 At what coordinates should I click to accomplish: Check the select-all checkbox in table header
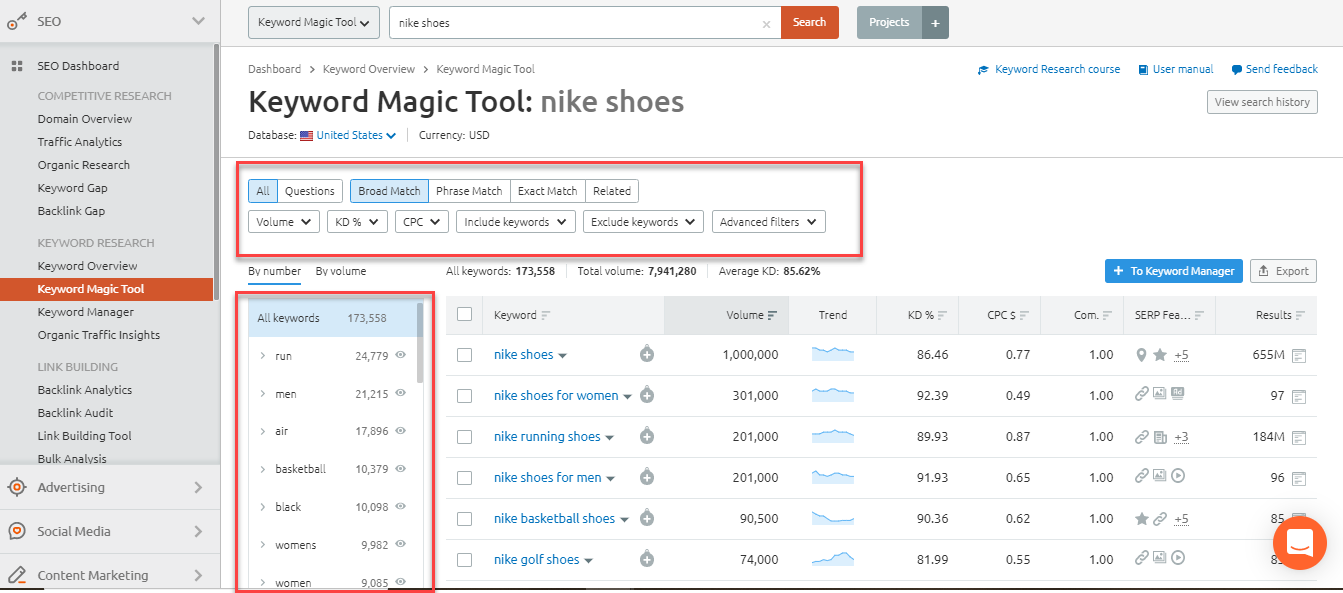click(x=464, y=315)
